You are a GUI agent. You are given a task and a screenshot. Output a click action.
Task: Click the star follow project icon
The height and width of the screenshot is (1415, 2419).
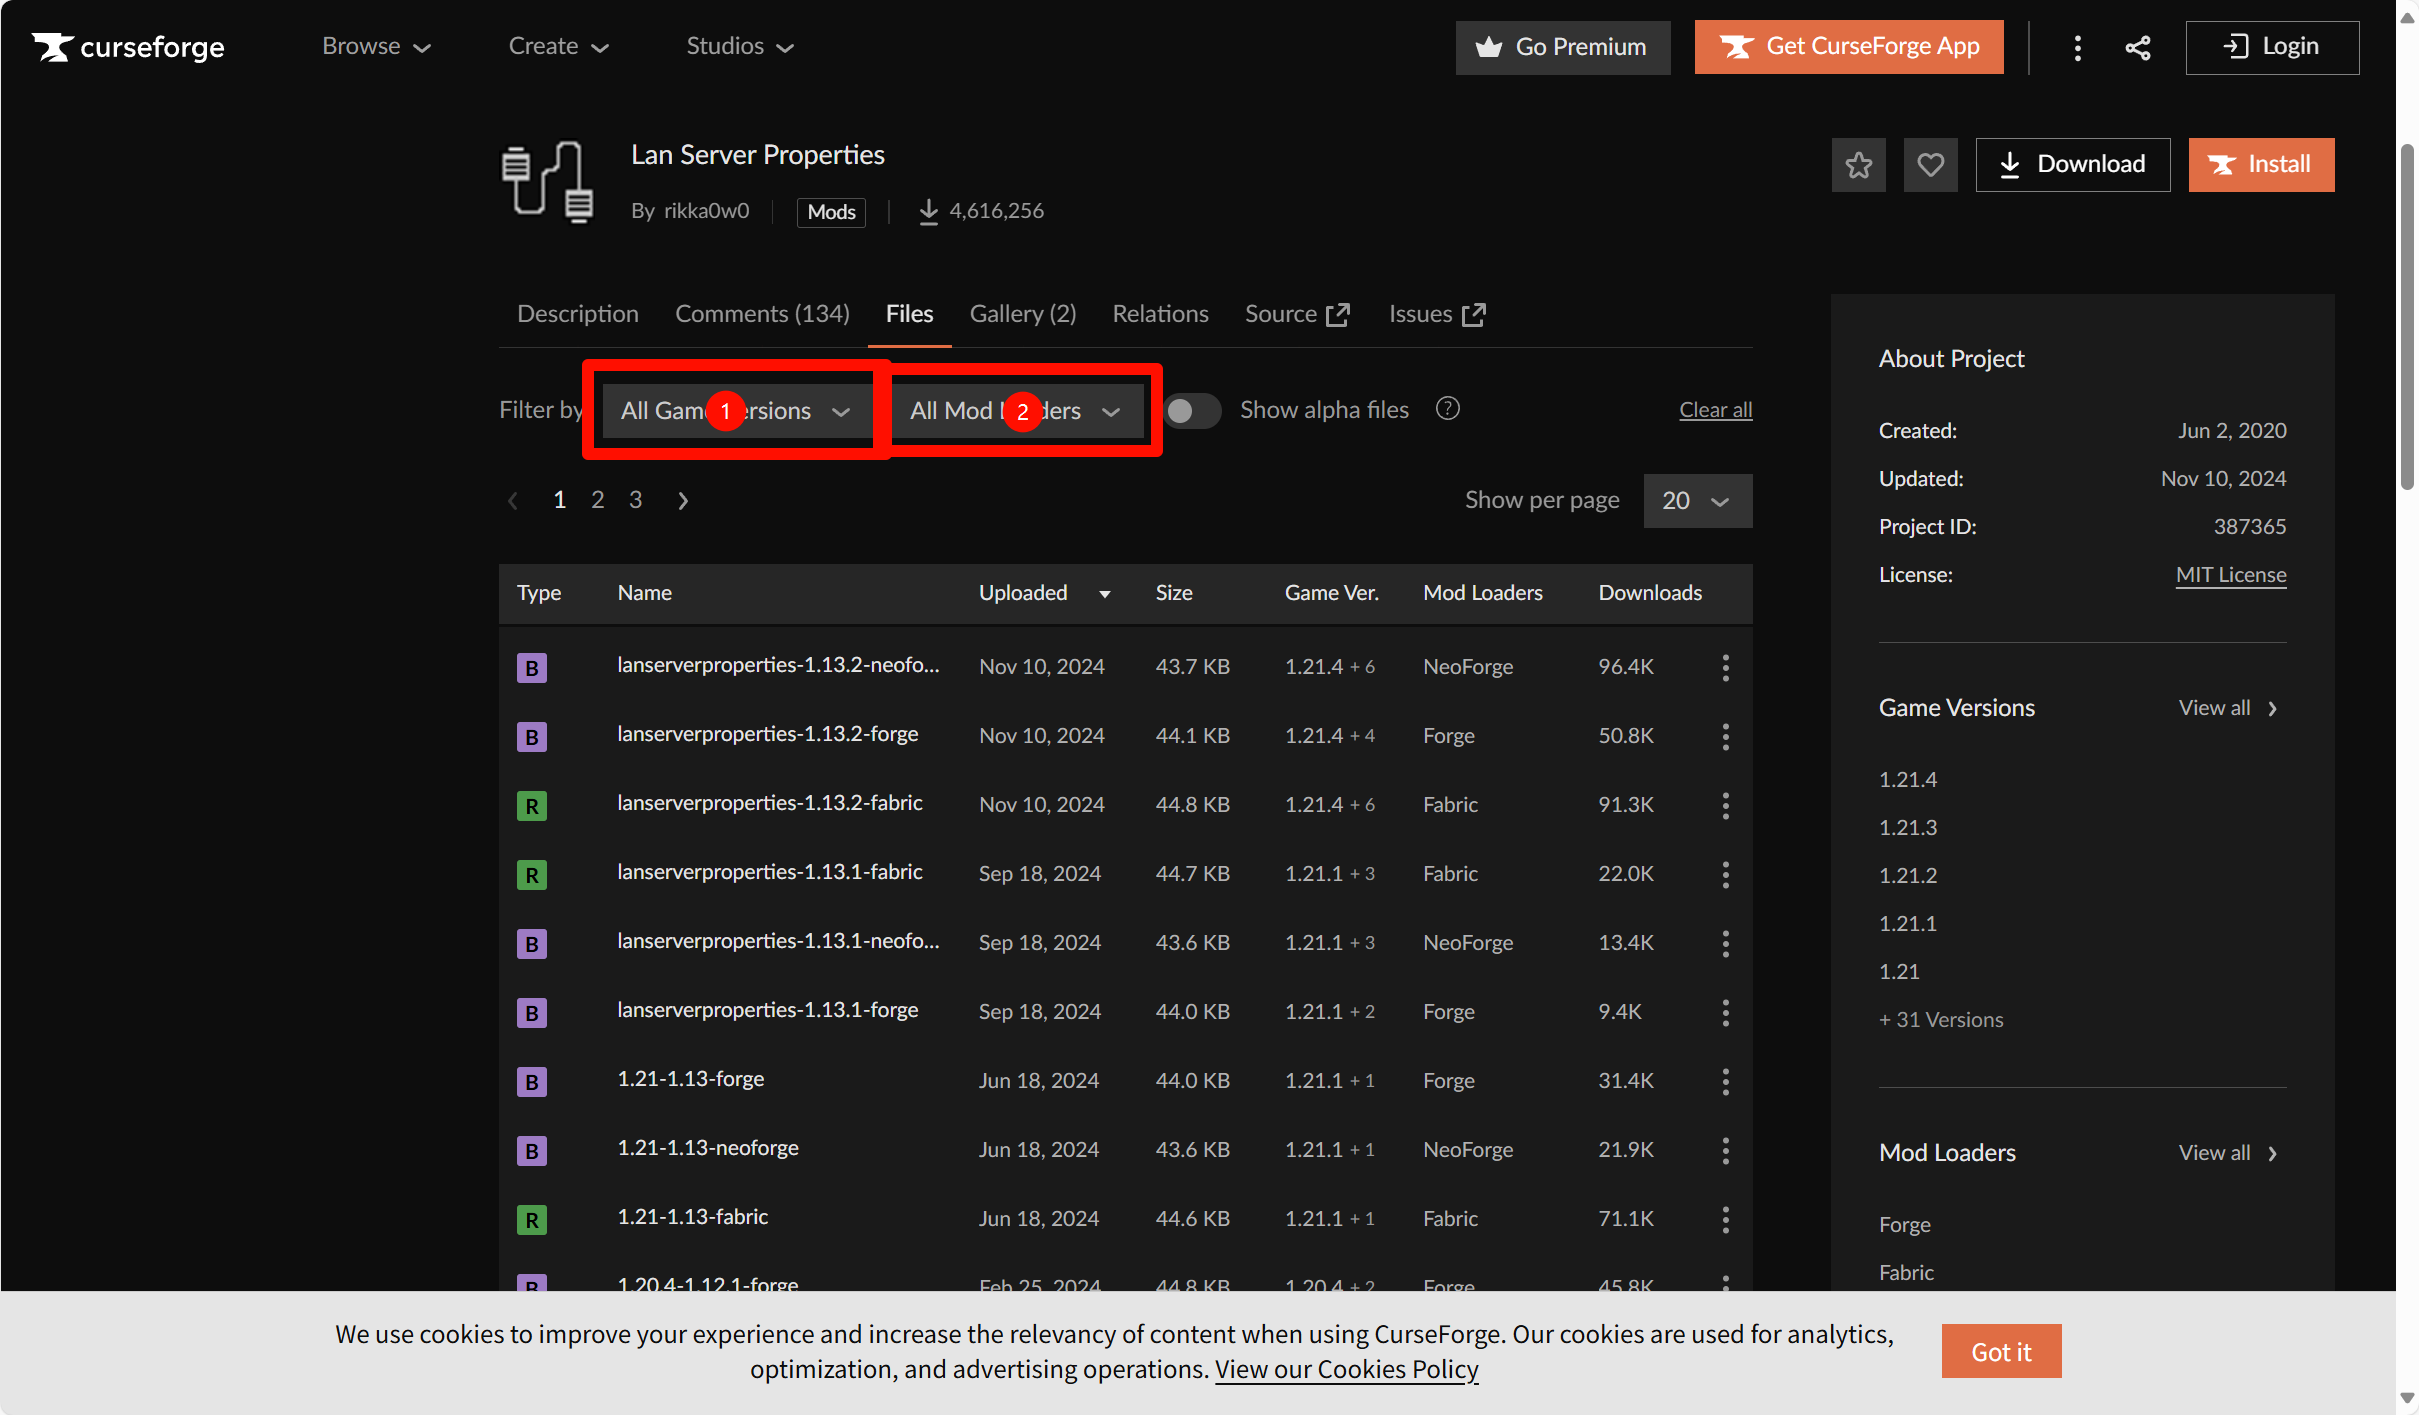1858,165
